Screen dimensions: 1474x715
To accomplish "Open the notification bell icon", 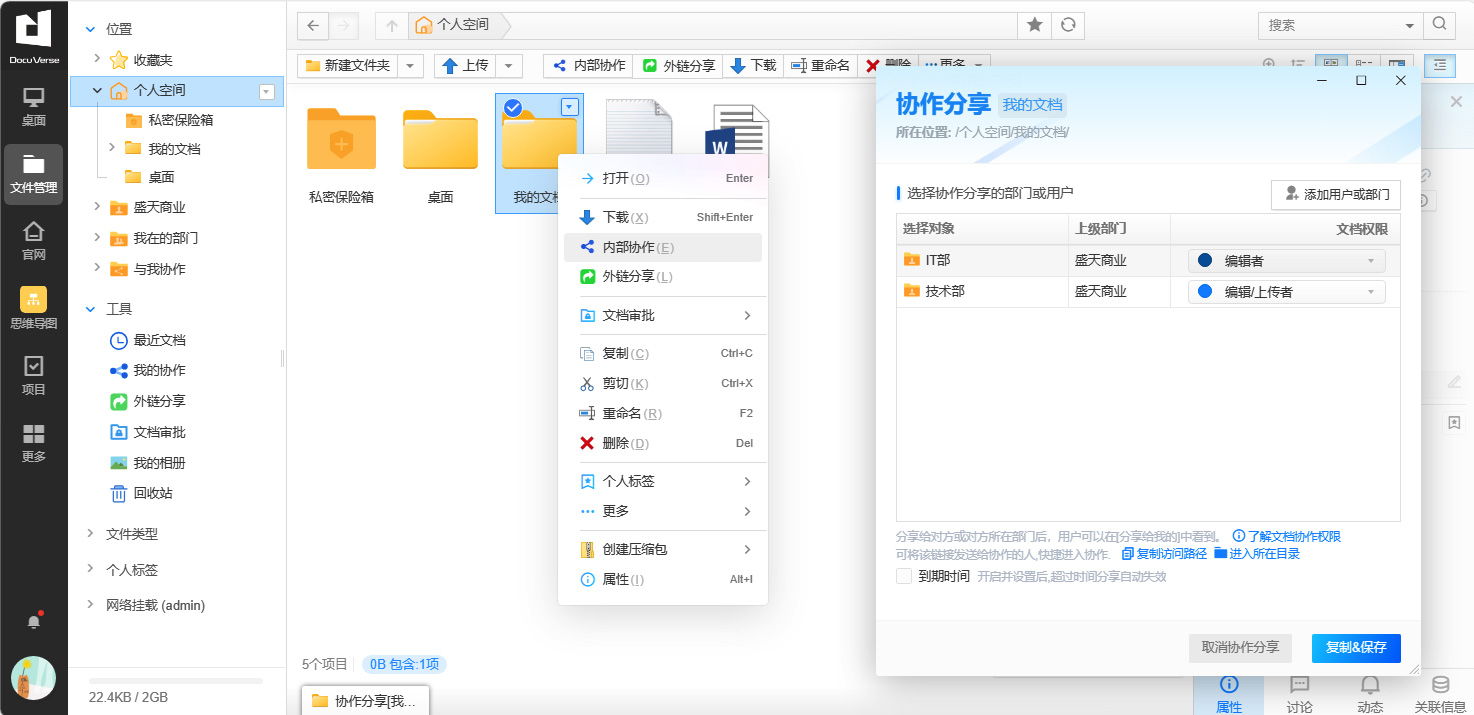I will click(x=34, y=621).
